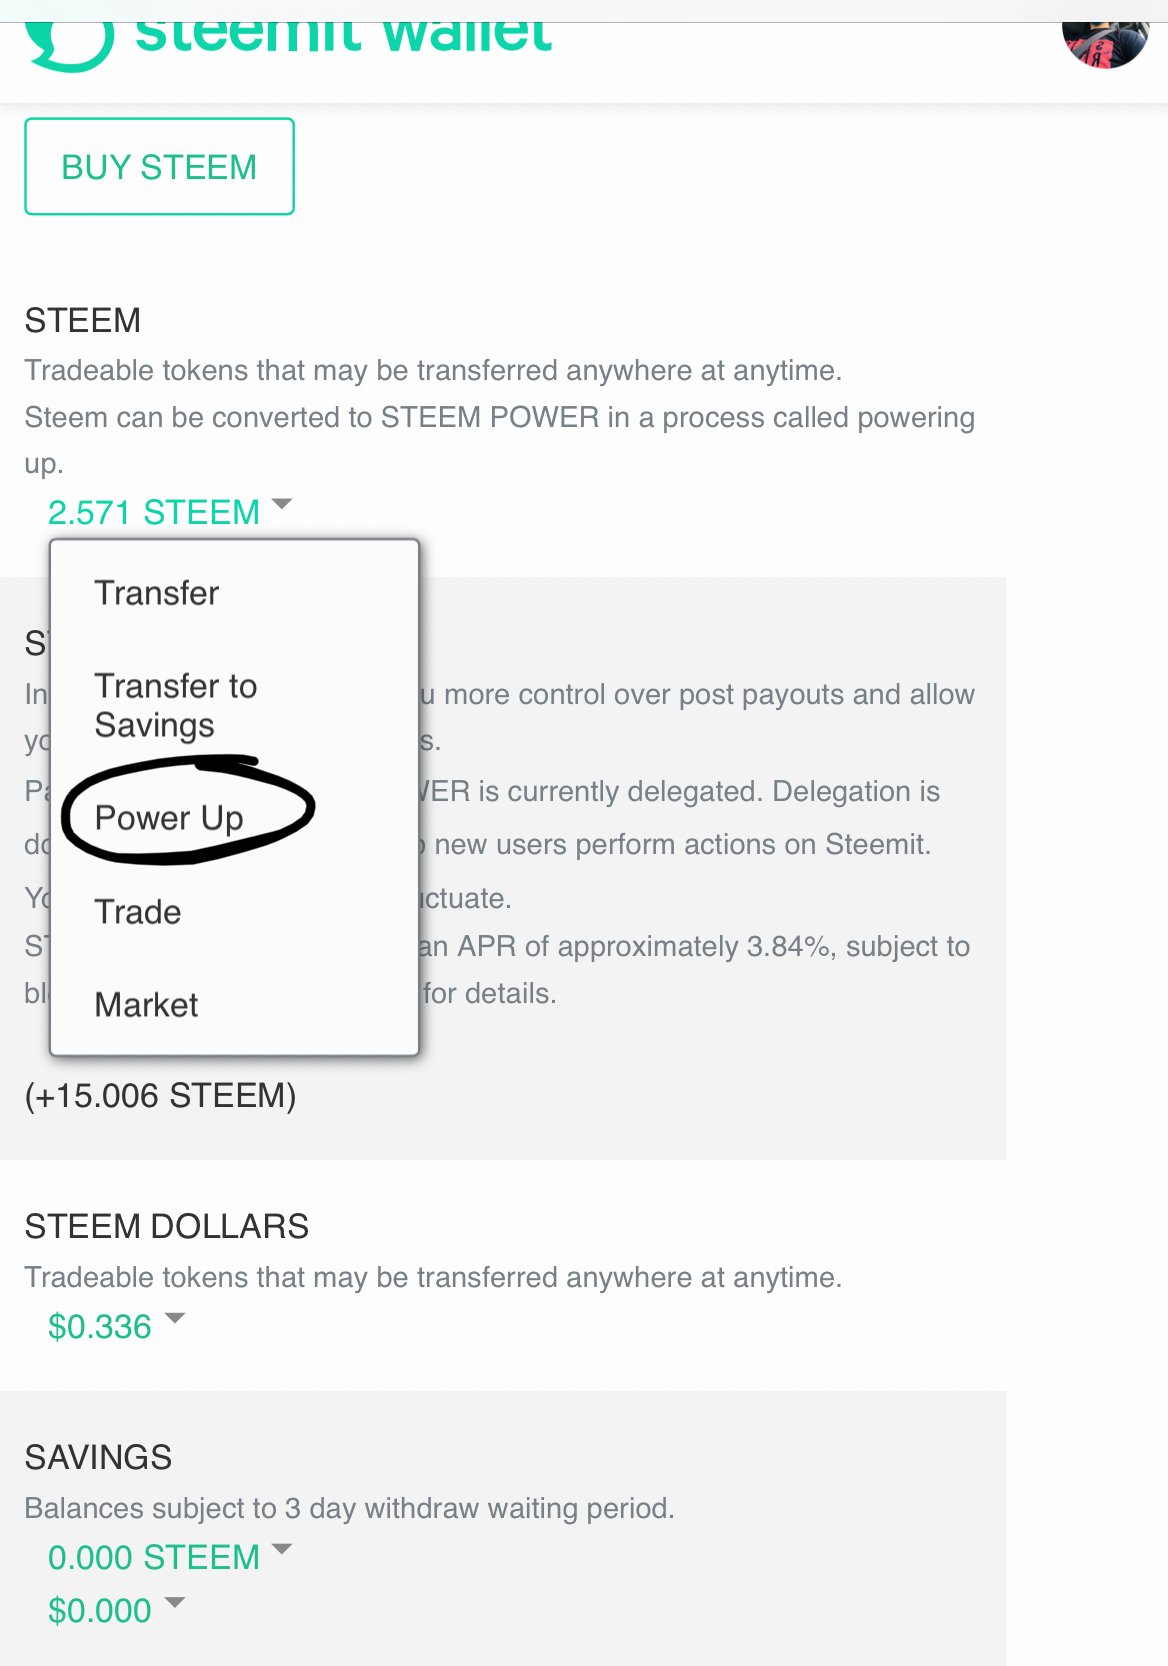Choose Transfer to Savings option
The image size is (1168, 1666).
tap(175, 705)
